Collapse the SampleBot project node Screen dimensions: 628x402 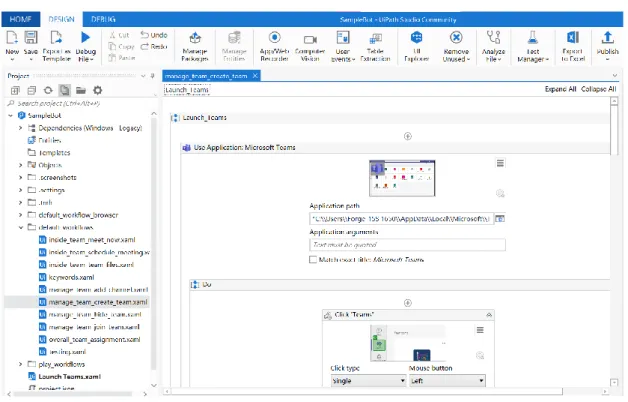11,116
